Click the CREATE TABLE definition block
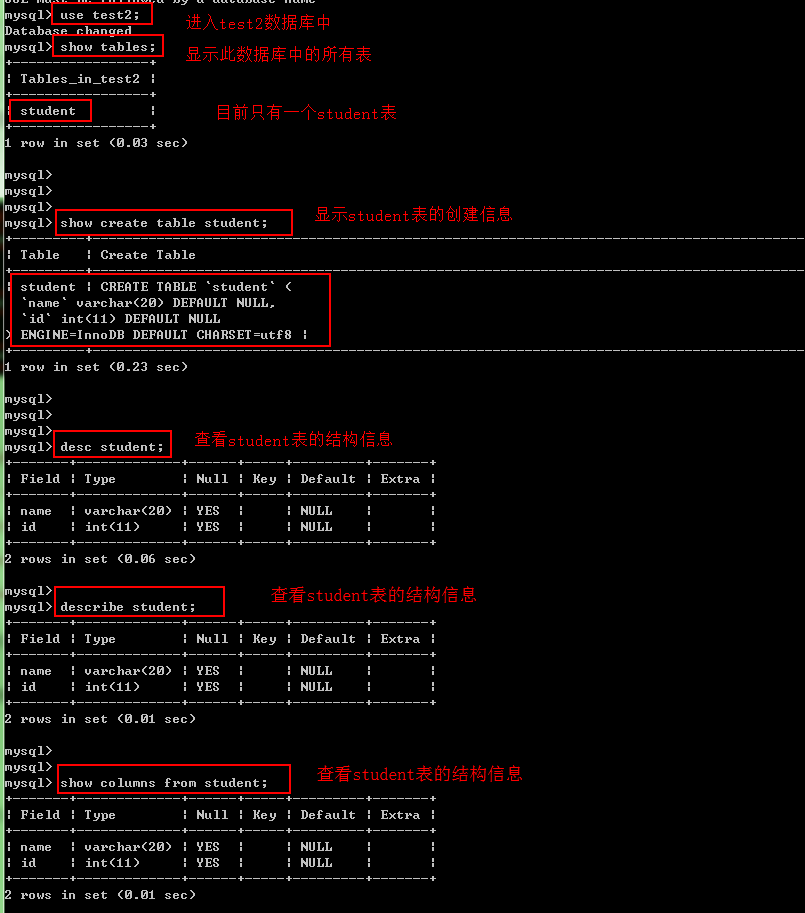 [165, 310]
